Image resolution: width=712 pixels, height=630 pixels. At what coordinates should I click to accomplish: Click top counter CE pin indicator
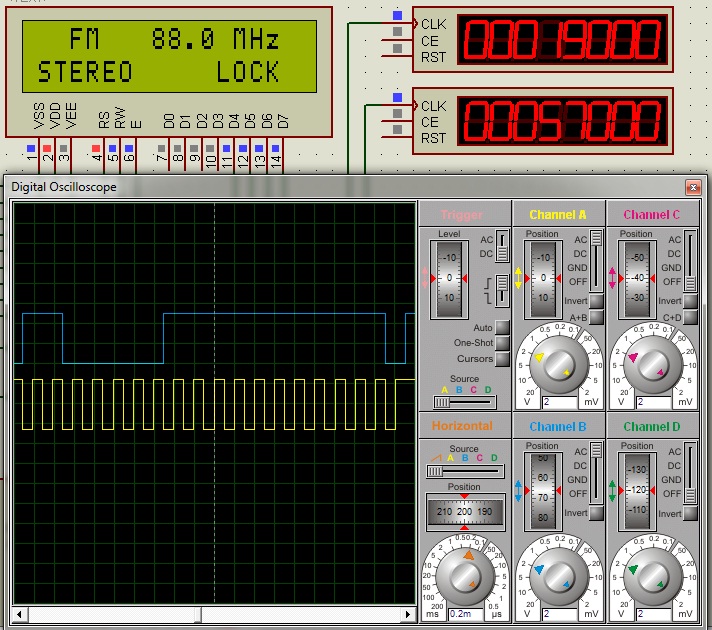click(397, 32)
